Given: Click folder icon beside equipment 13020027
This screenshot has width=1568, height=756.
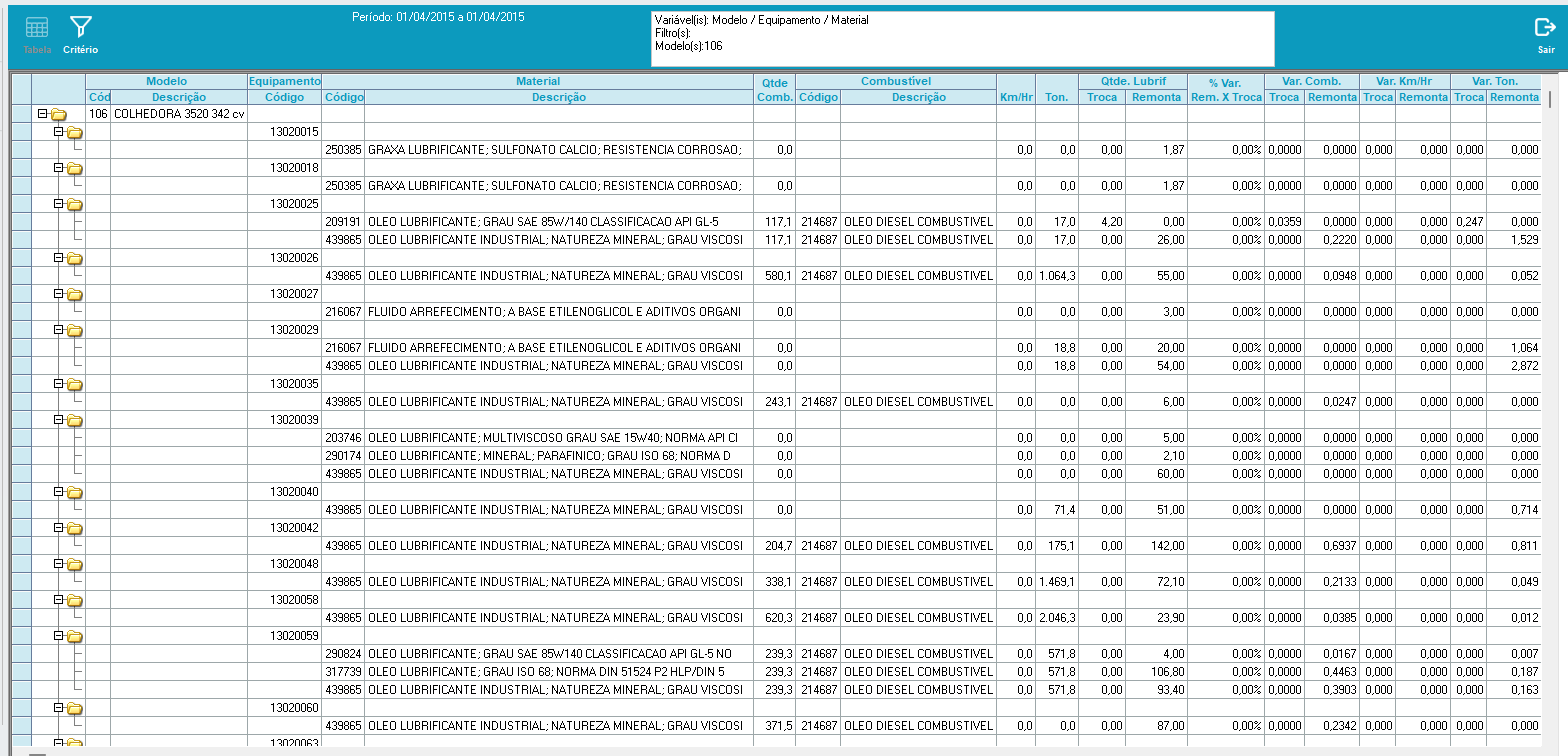Looking at the screenshot, I should pyautogui.click(x=74, y=294).
